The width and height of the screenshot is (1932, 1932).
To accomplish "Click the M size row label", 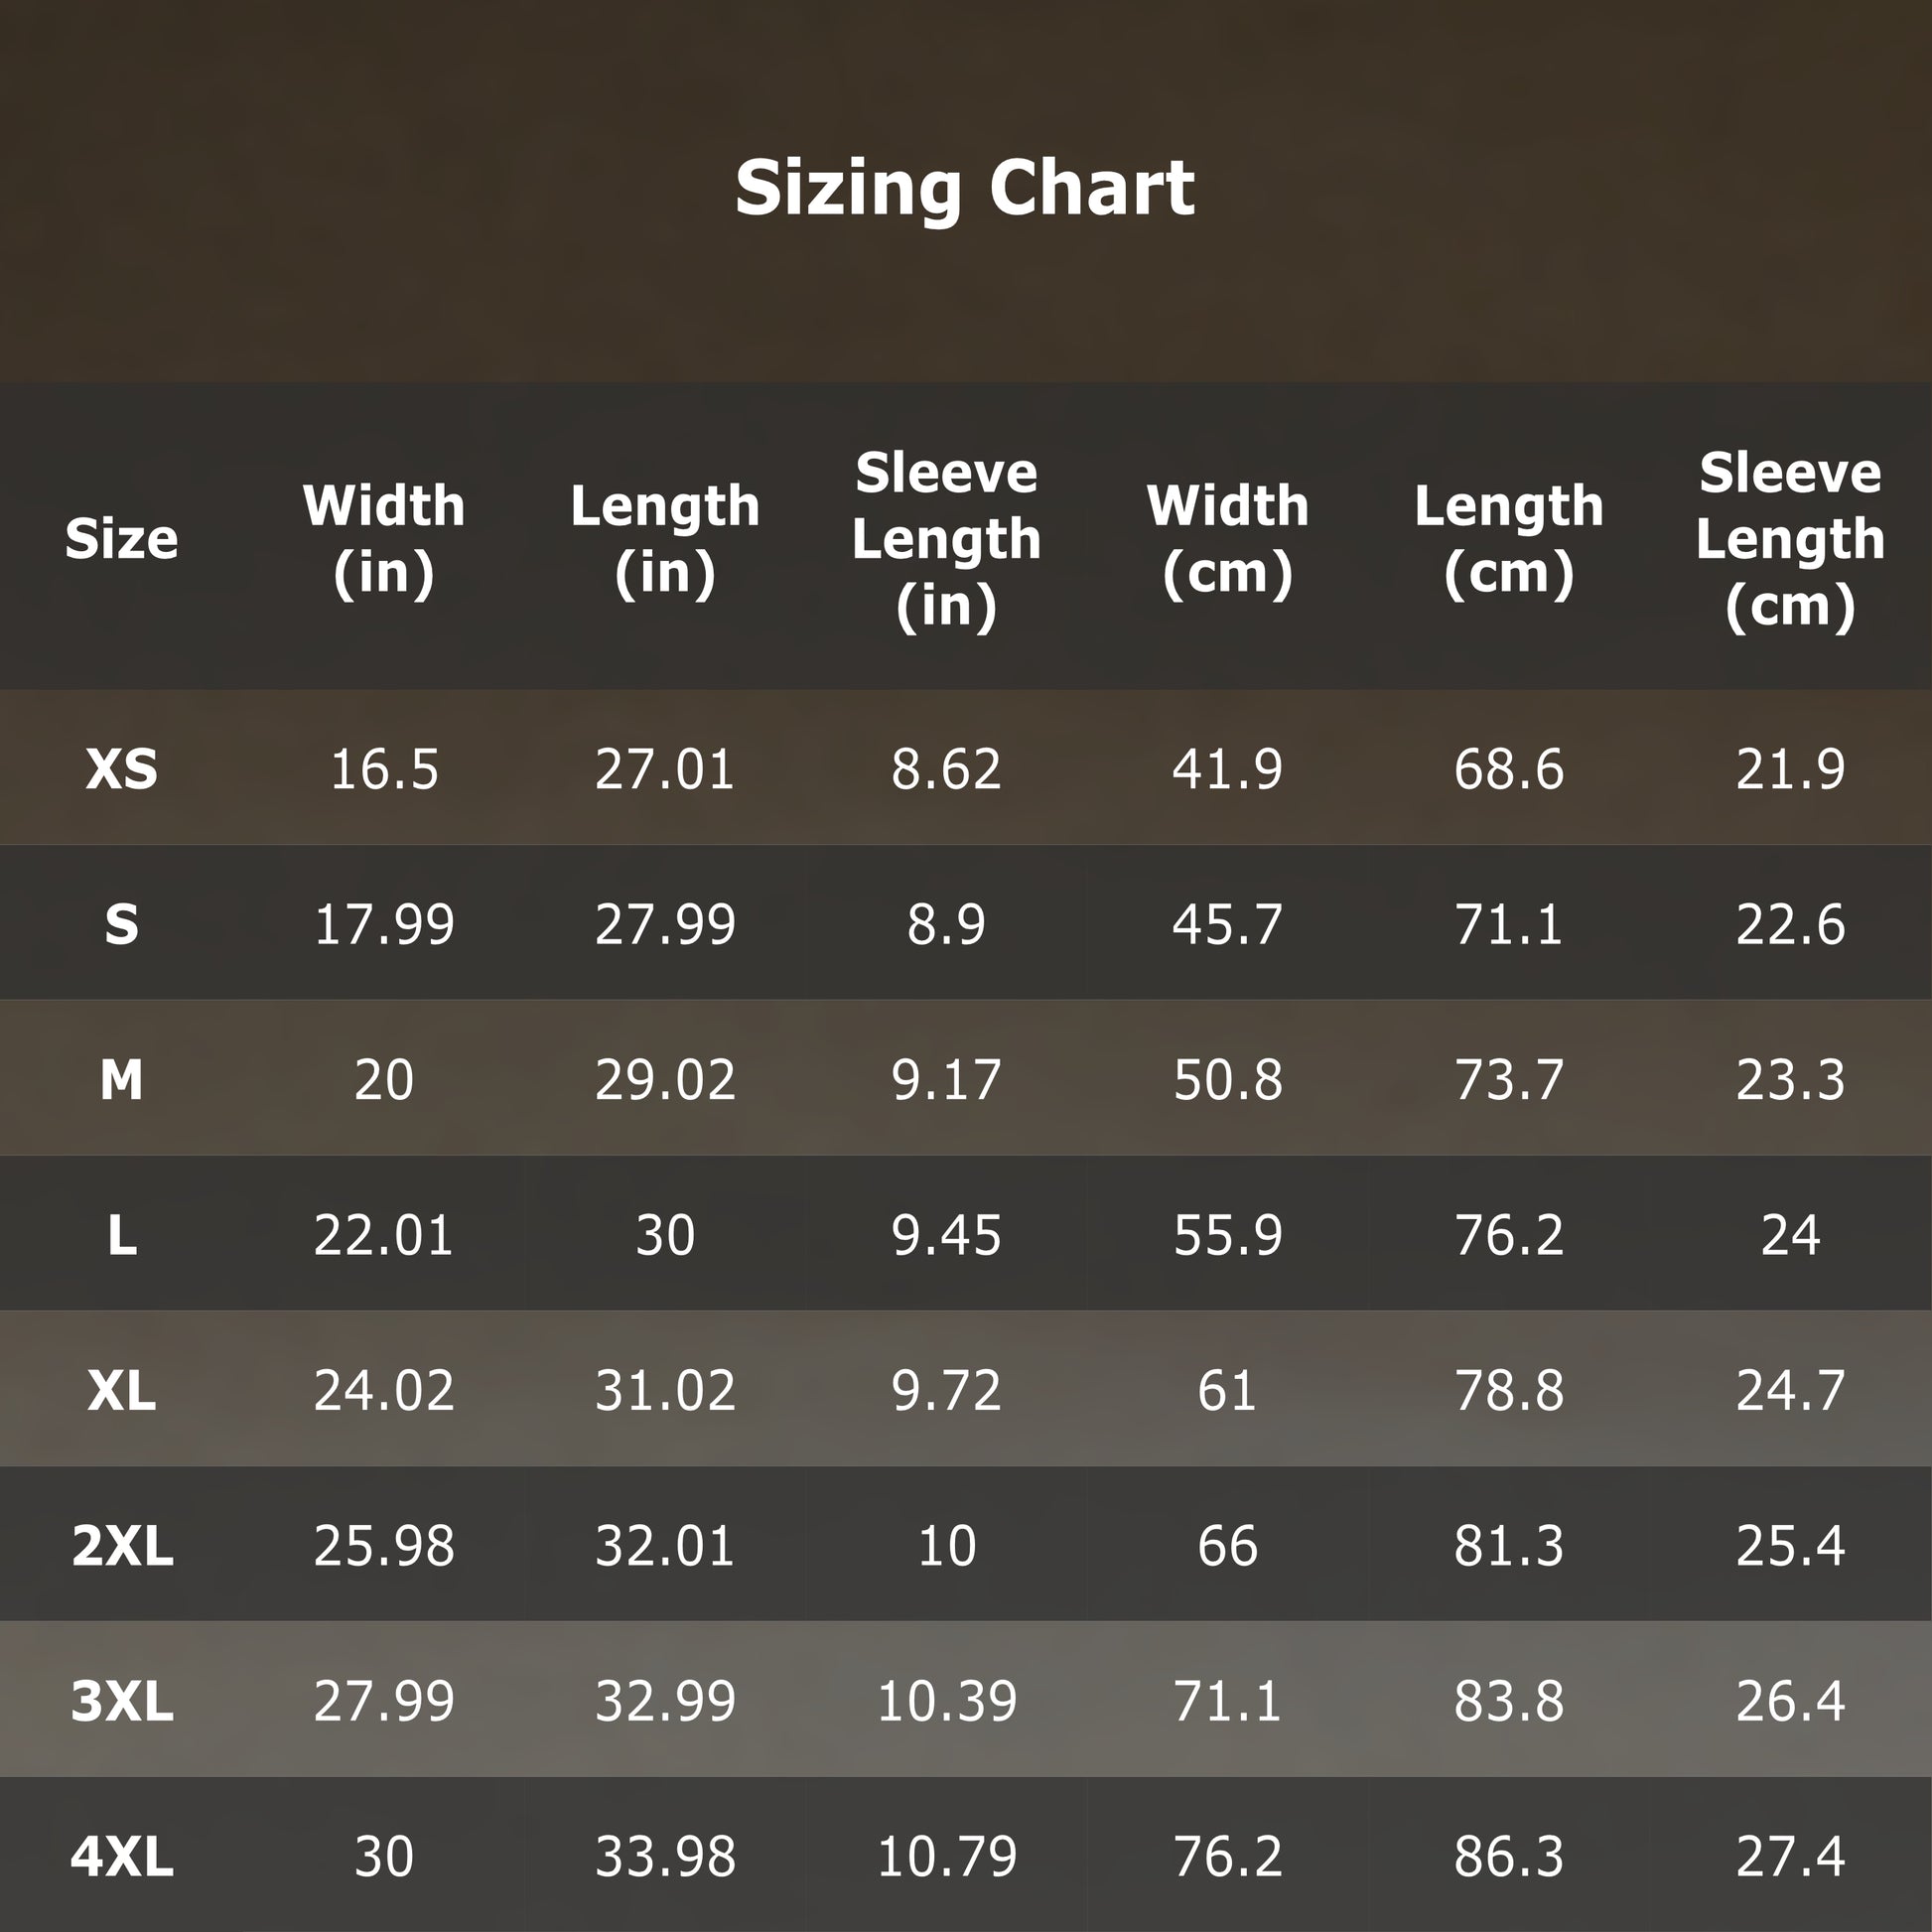I will click(x=121, y=1080).
